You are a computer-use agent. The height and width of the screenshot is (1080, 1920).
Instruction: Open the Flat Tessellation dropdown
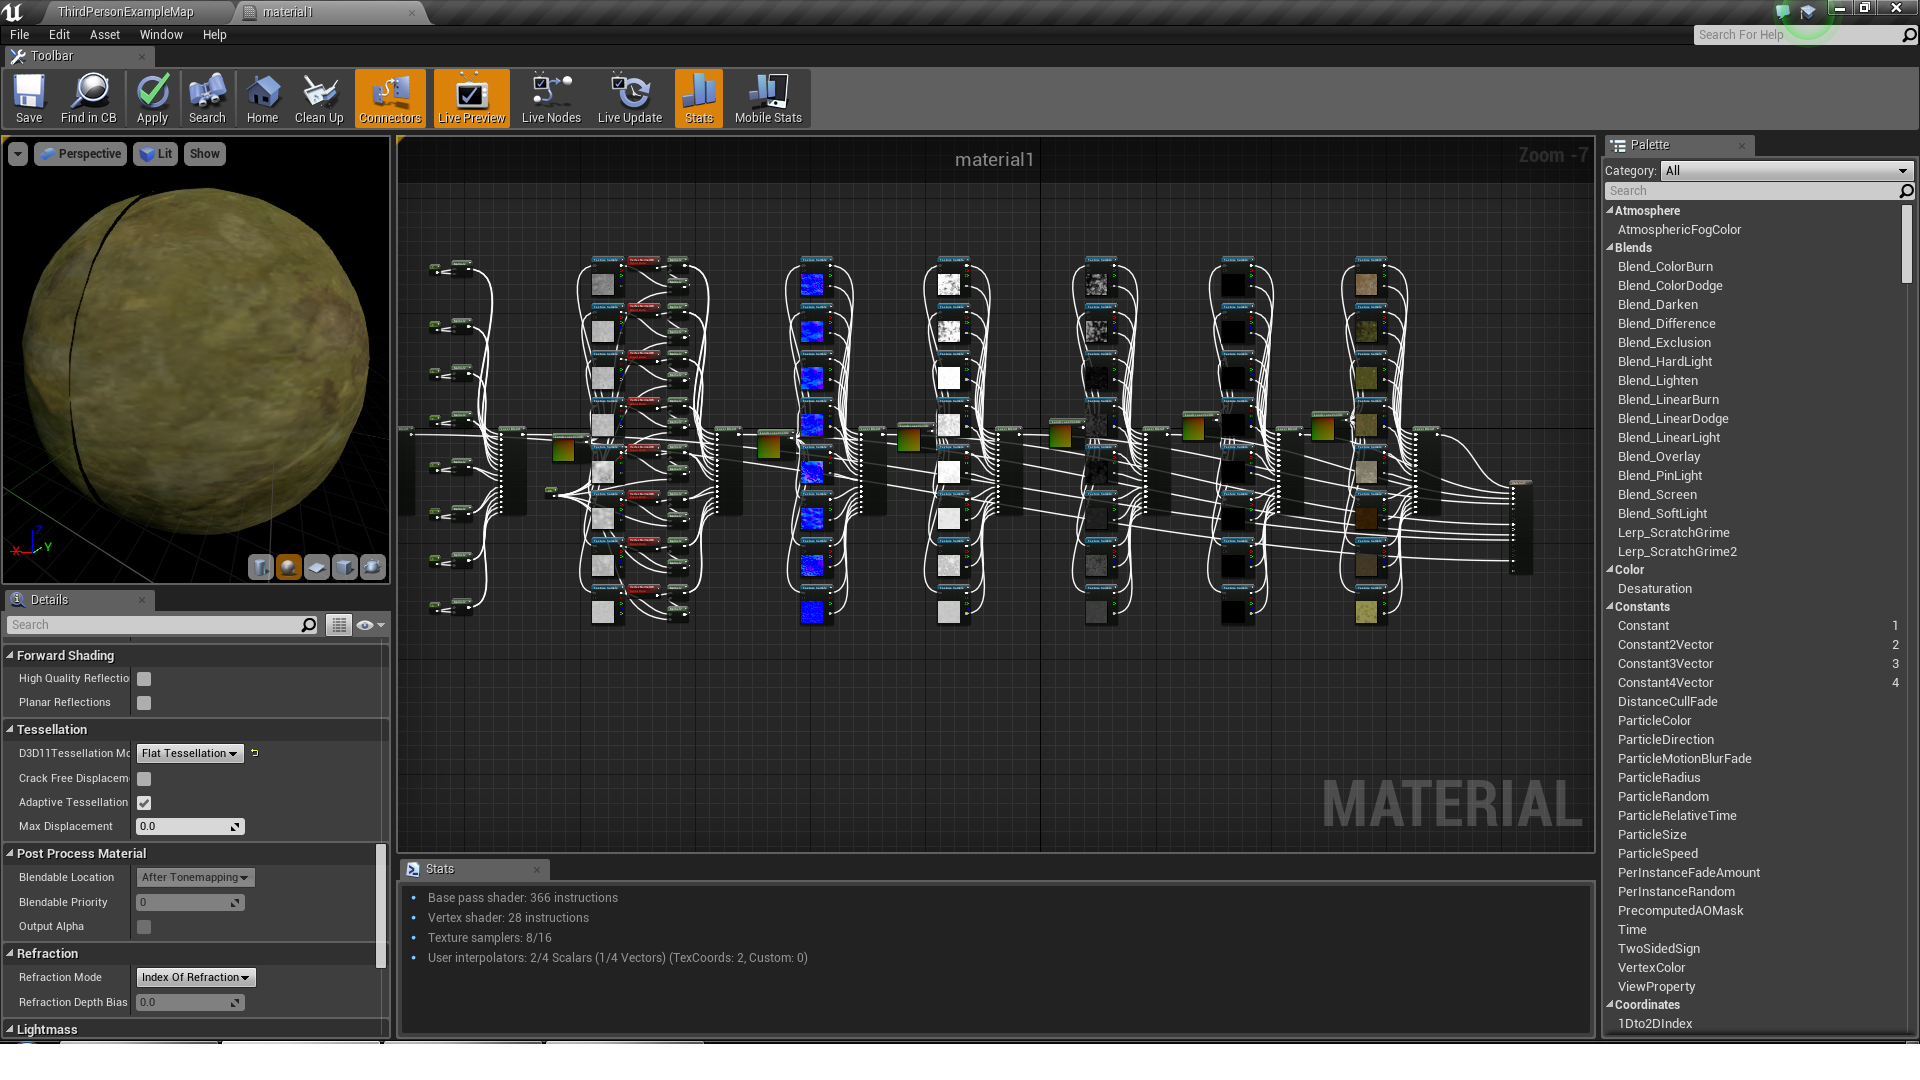click(x=190, y=754)
